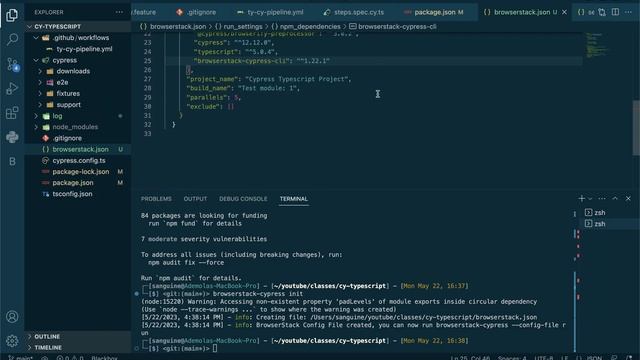Viewport: 640px width, 360px height.
Task: Open the Explorer view in activity bar
Action: [x=12, y=15]
